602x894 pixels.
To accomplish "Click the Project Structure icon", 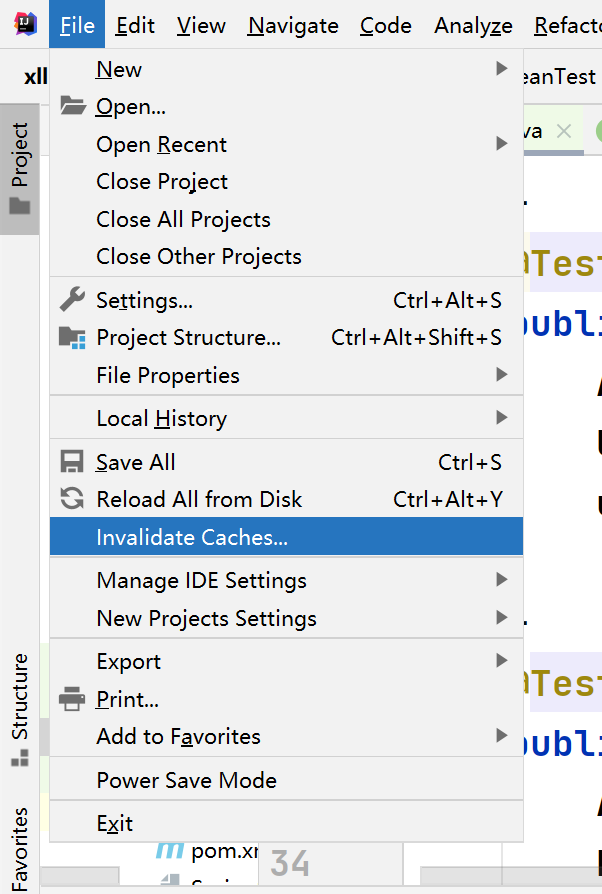I will pyautogui.click(x=72, y=338).
